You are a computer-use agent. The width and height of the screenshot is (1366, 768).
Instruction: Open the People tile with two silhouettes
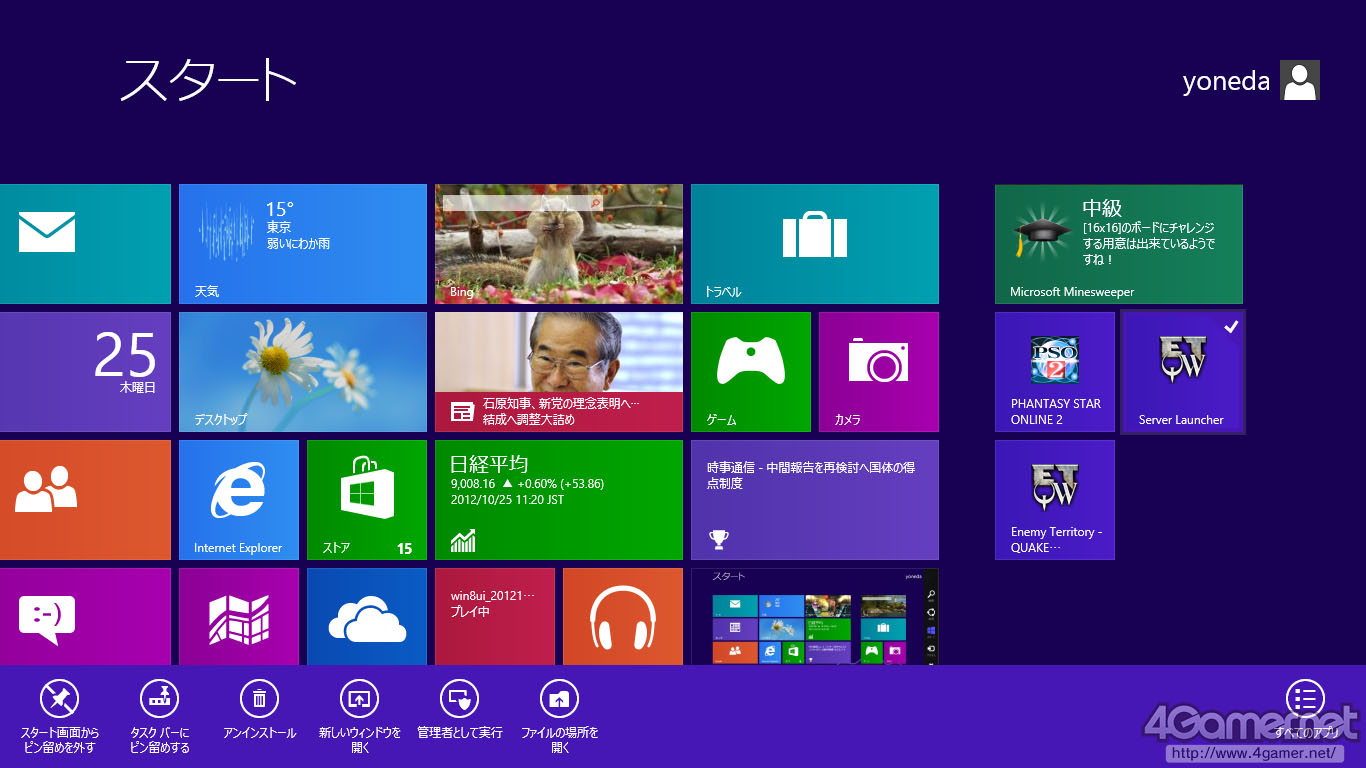(x=85, y=500)
